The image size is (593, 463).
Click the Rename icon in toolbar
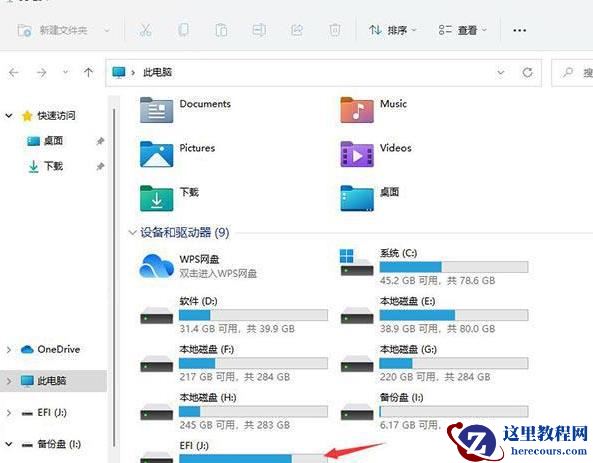(259, 30)
